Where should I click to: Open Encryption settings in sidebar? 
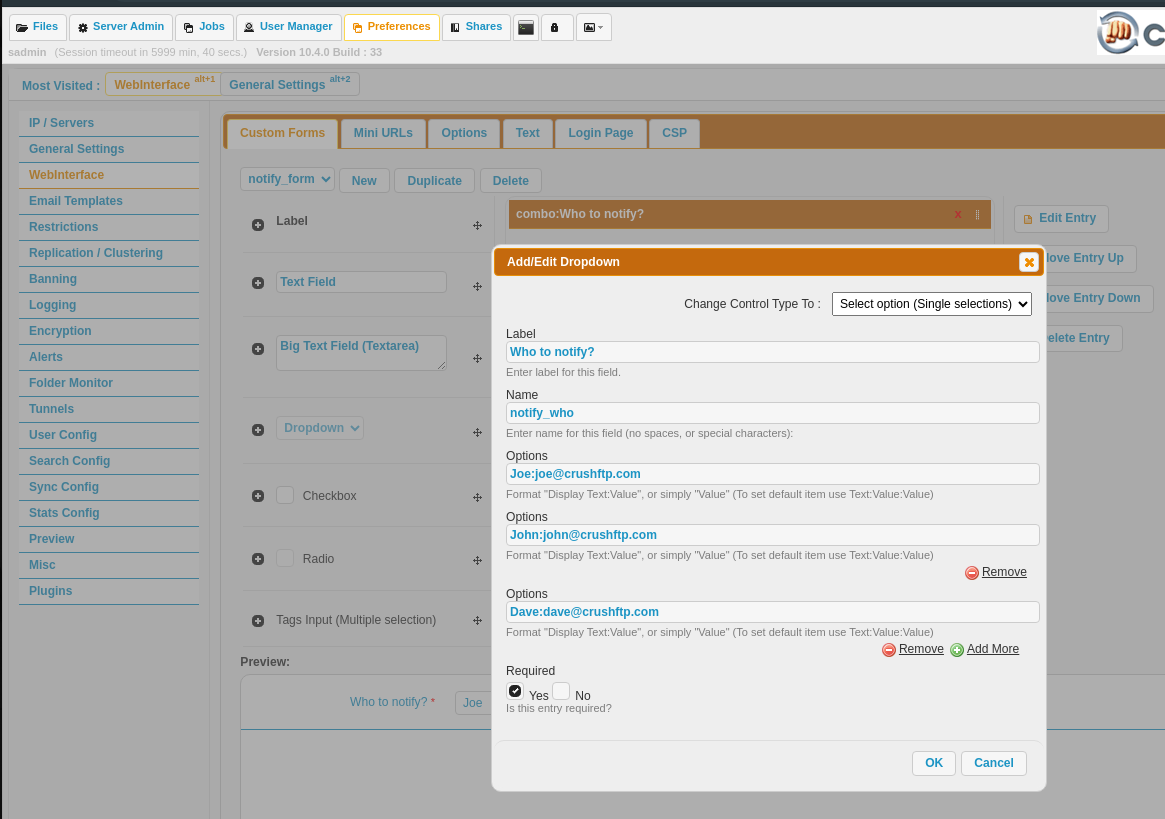60,331
